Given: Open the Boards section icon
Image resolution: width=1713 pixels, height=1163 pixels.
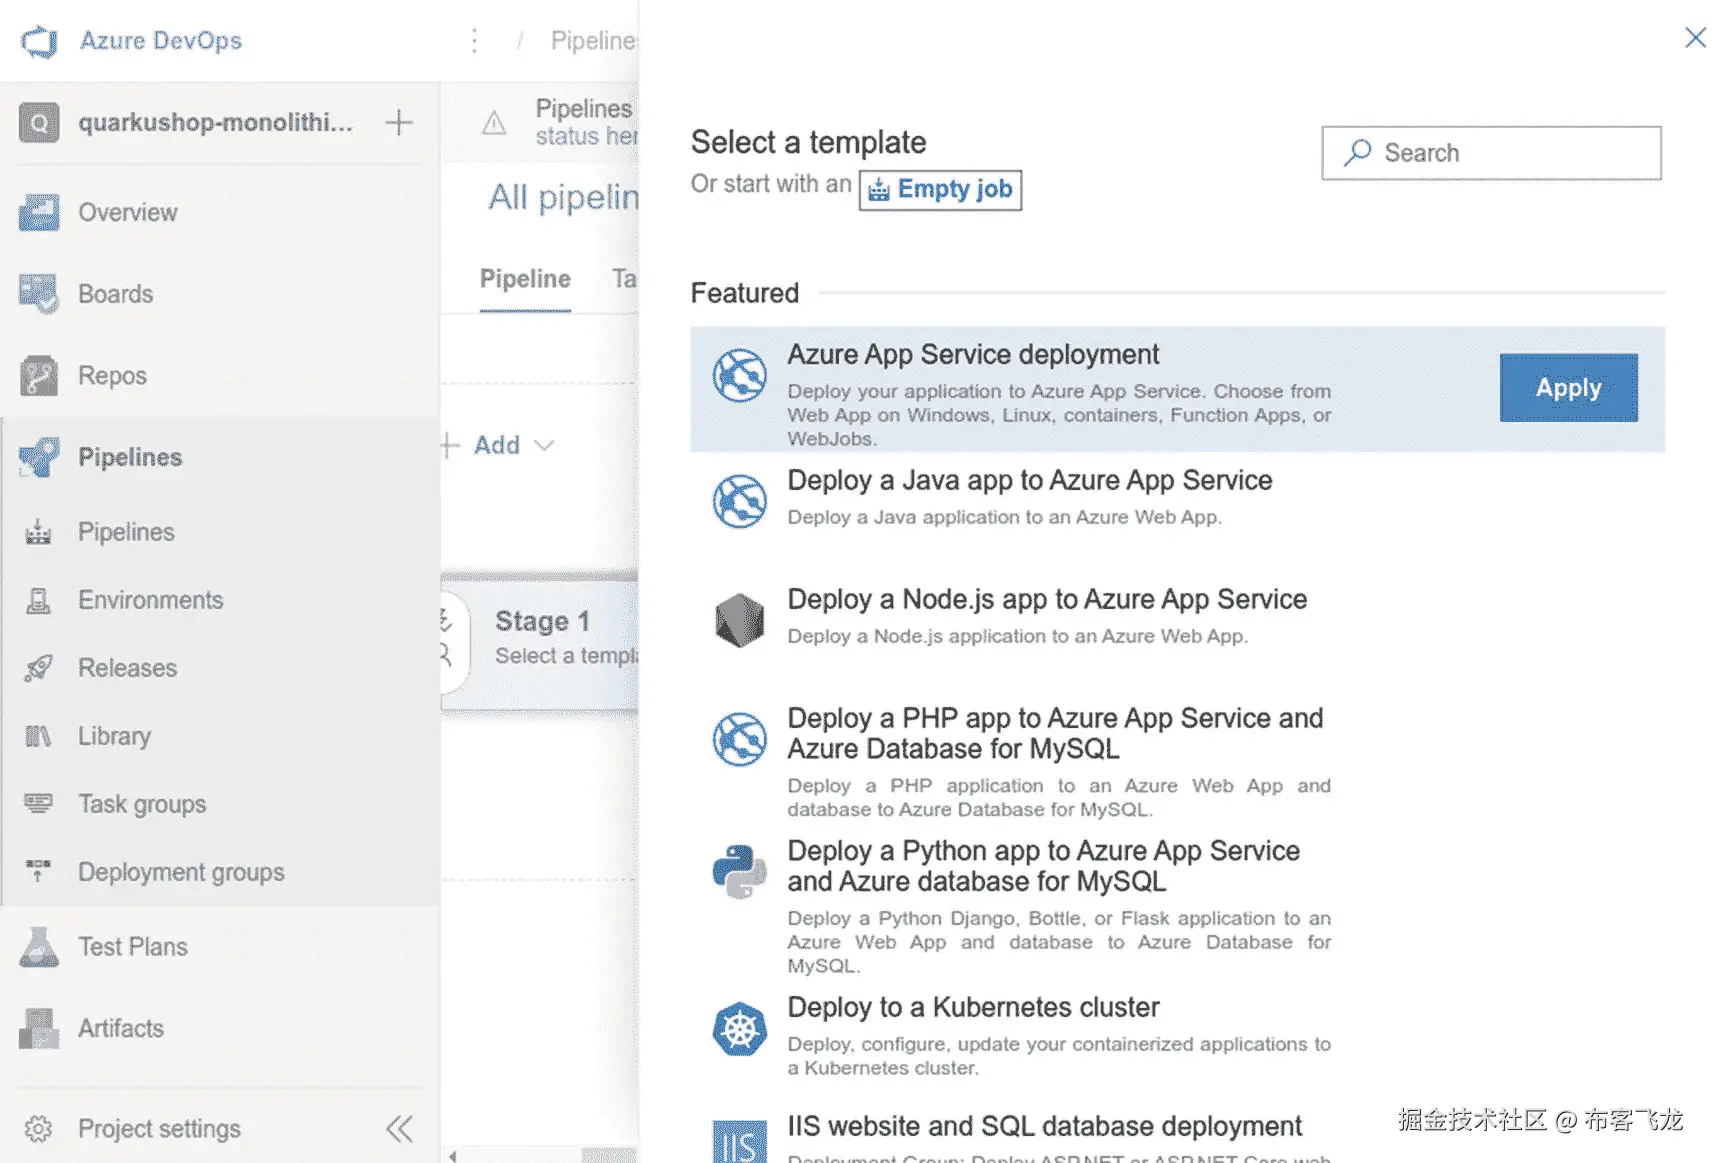Looking at the screenshot, I should point(39,294).
